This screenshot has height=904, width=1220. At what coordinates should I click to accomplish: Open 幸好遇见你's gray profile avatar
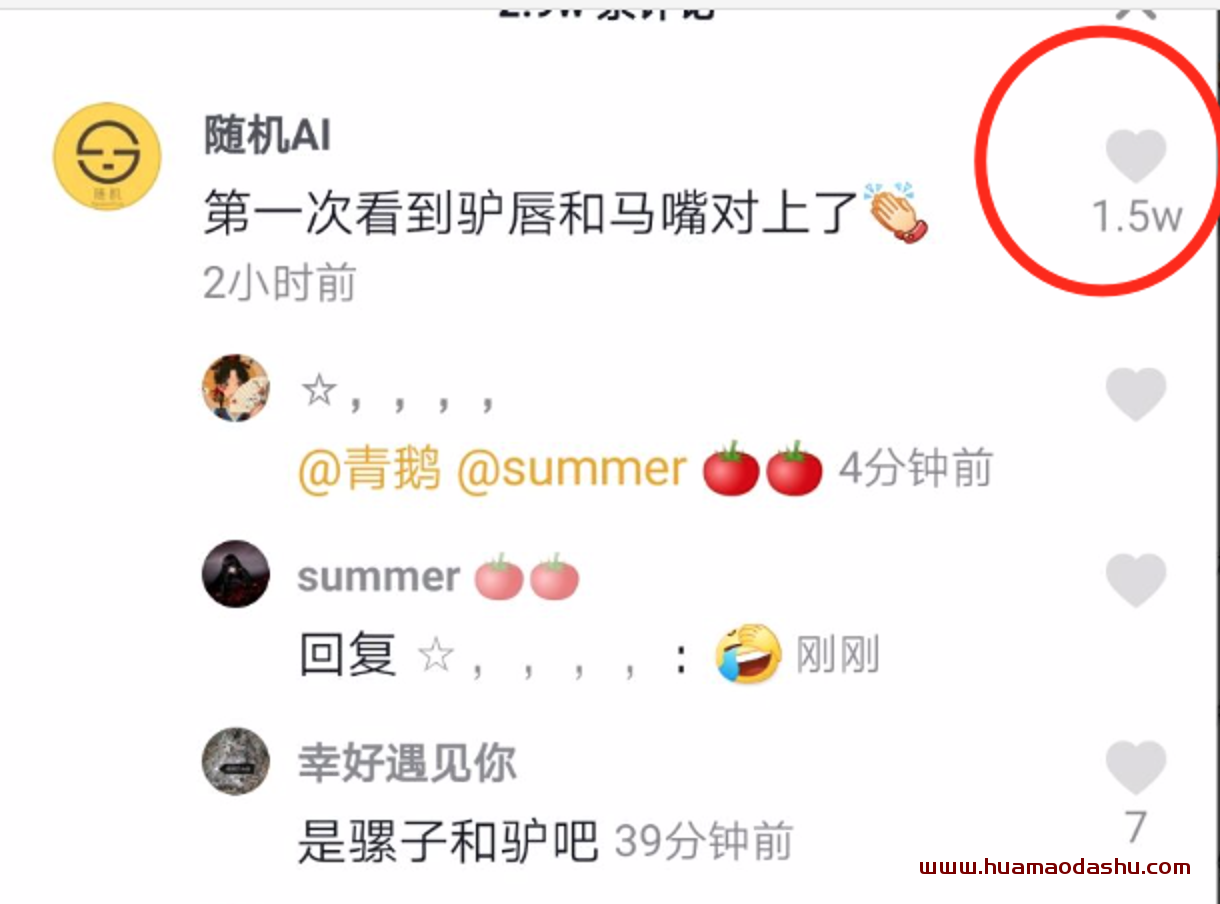tap(236, 761)
